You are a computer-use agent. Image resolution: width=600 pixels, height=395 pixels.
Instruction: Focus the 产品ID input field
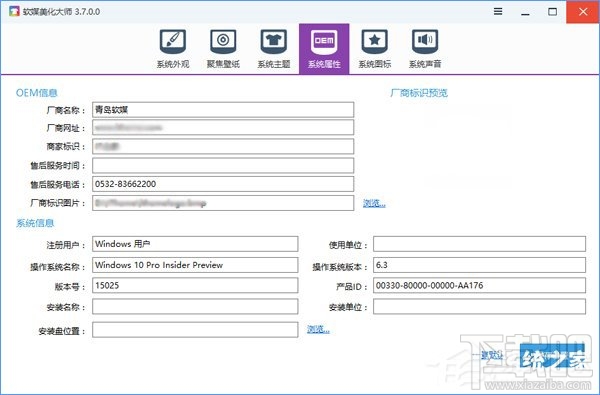click(x=479, y=286)
